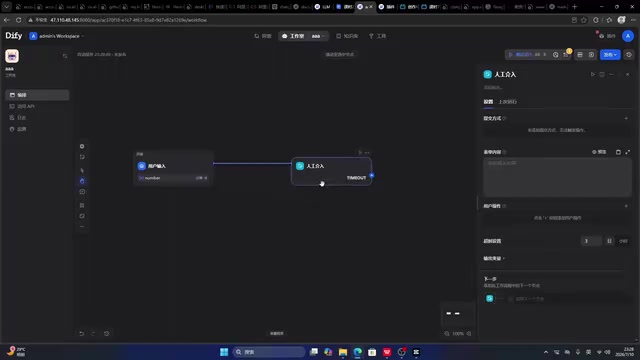This screenshot has width=640, height=360.
Task: Click the select next node field under 下一步
Action: tap(569, 299)
